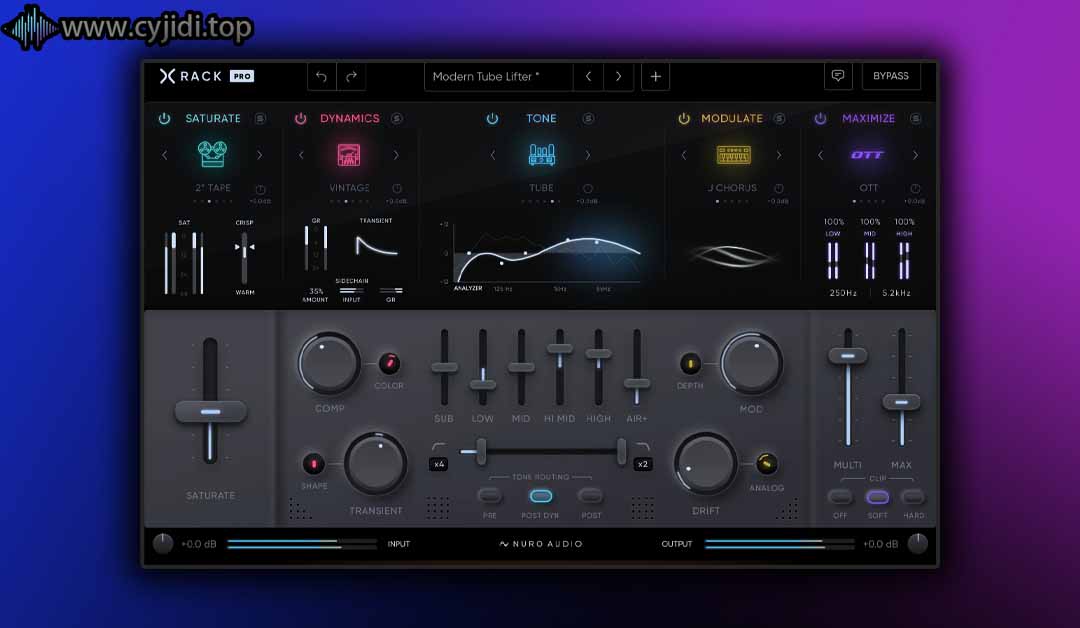The width and height of the screenshot is (1080, 628).
Task: Solo the Maximize module S icon
Action: (x=915, y=118)
